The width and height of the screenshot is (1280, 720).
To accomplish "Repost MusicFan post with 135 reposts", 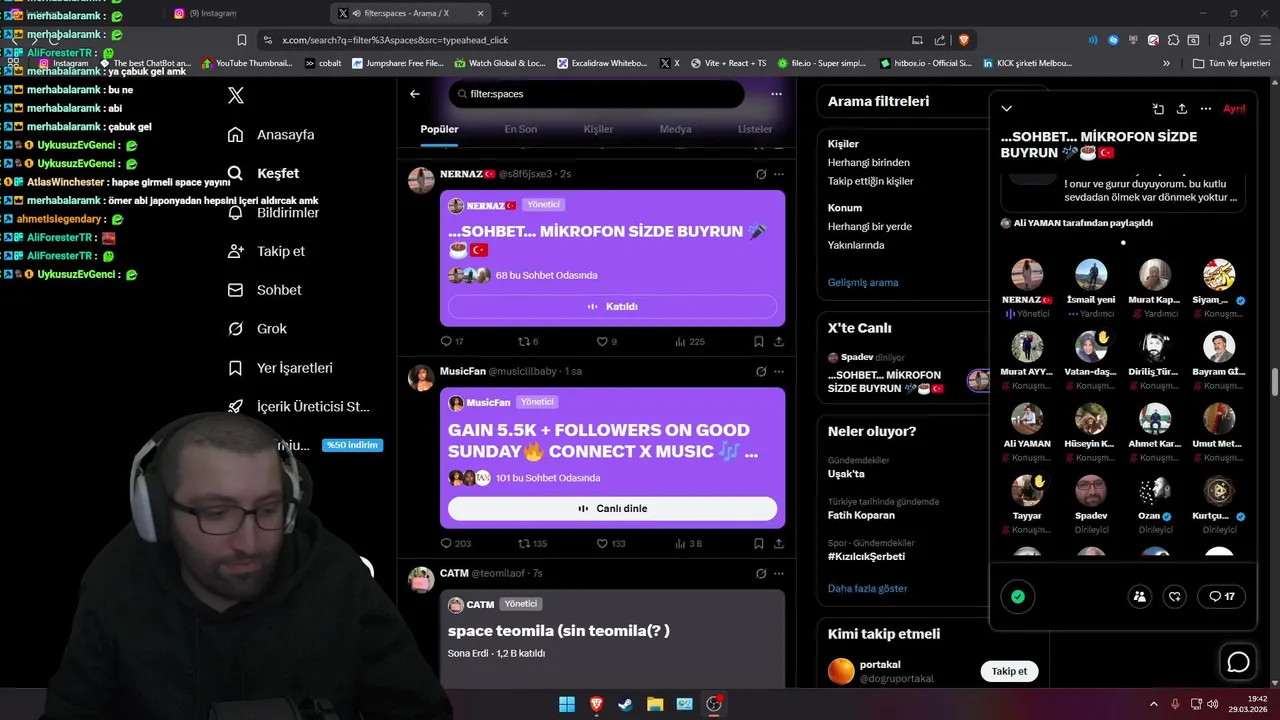I will pos(532,544).
